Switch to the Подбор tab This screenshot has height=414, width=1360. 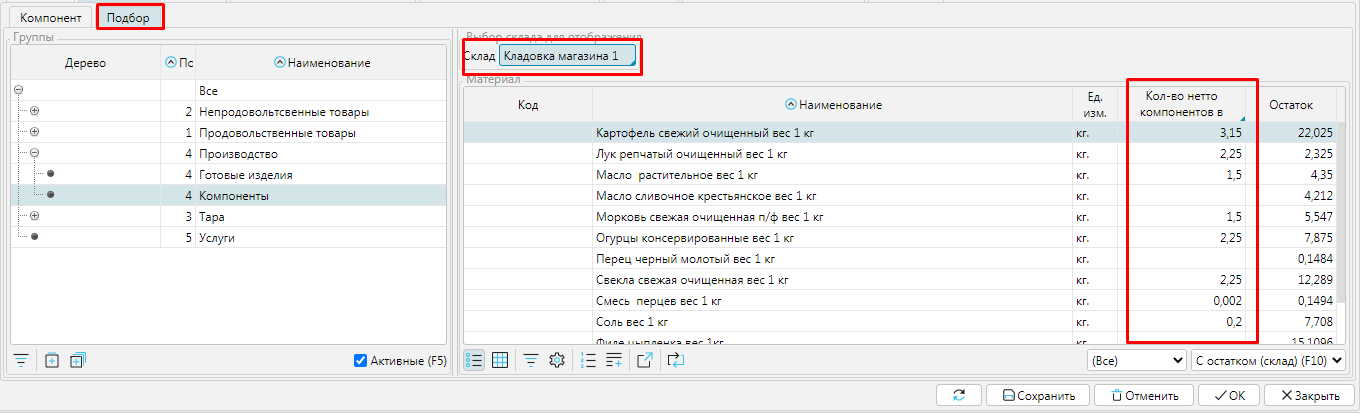(129, 18)
